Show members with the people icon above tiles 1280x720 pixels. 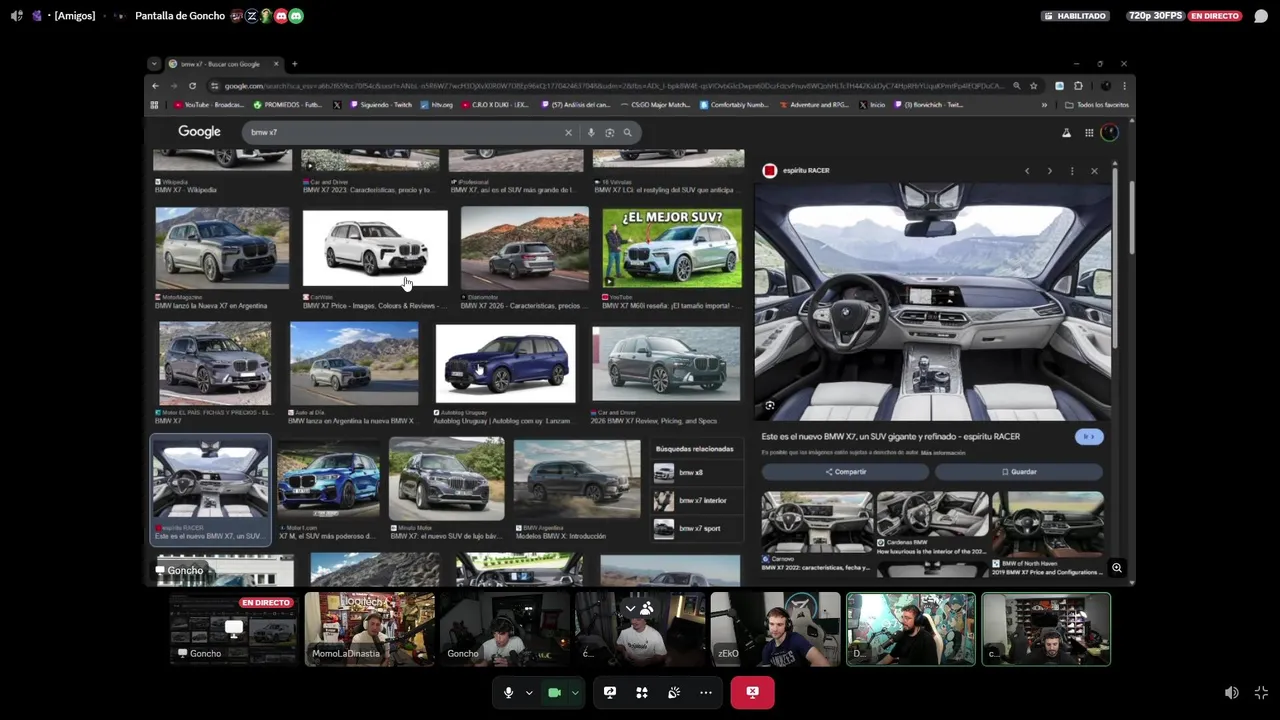coord(647,608)
